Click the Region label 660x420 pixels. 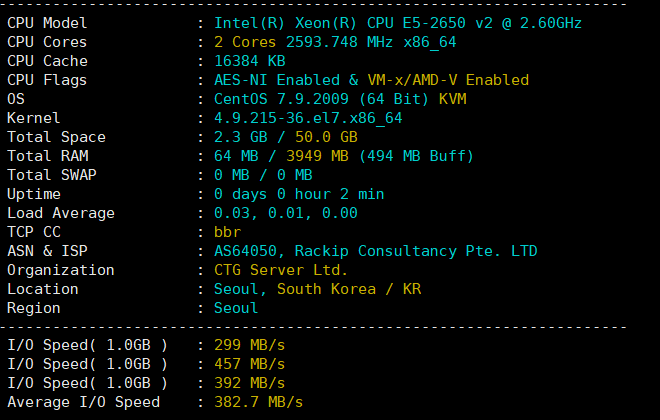(x=33, y=308)
